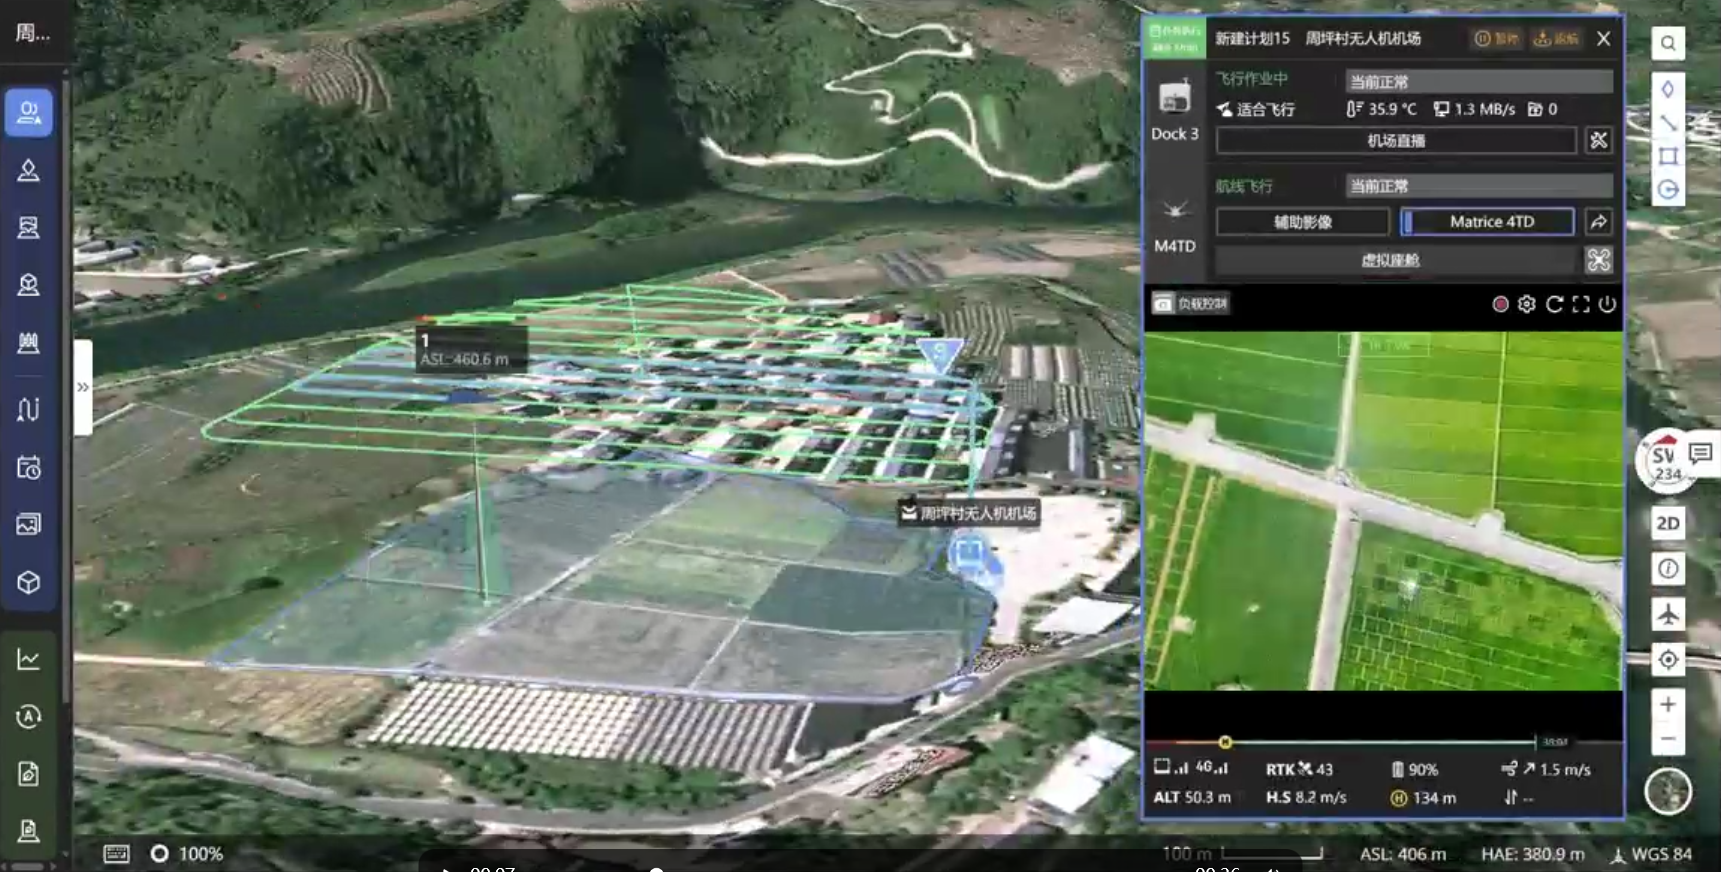Switch to Matrice 4TD camera view
Image resolution: width=1721 pixels, height=872 pixels.
(x=1488, y=222)
